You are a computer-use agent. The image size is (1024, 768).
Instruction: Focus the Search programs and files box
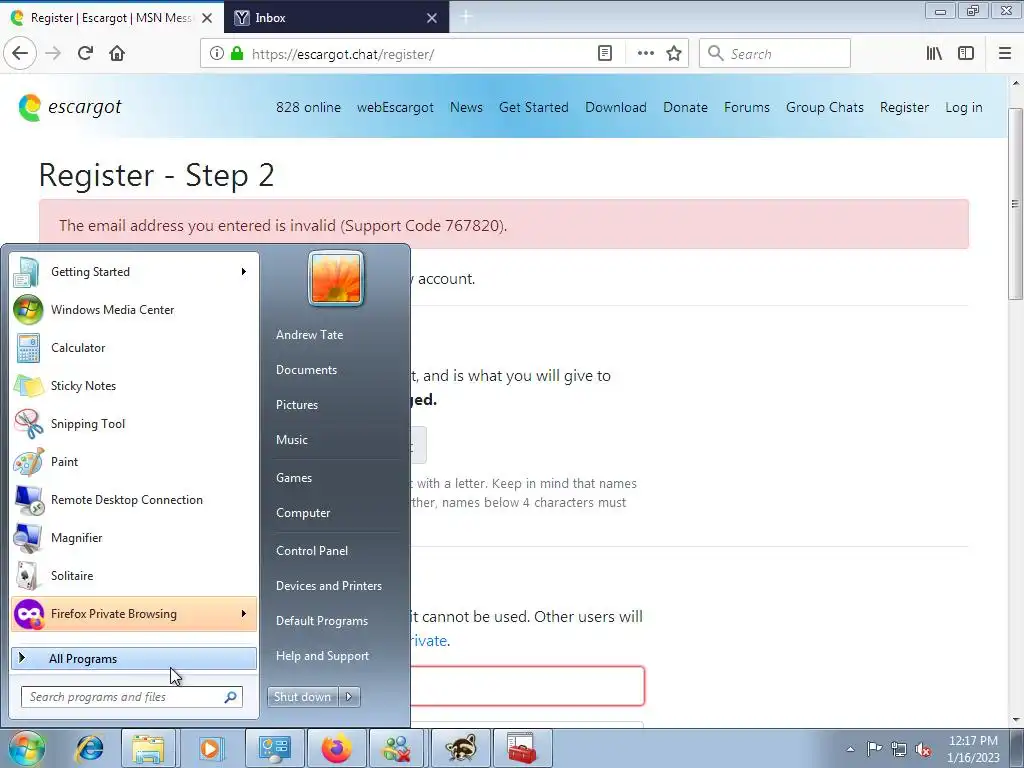click(x=132, y=697)
